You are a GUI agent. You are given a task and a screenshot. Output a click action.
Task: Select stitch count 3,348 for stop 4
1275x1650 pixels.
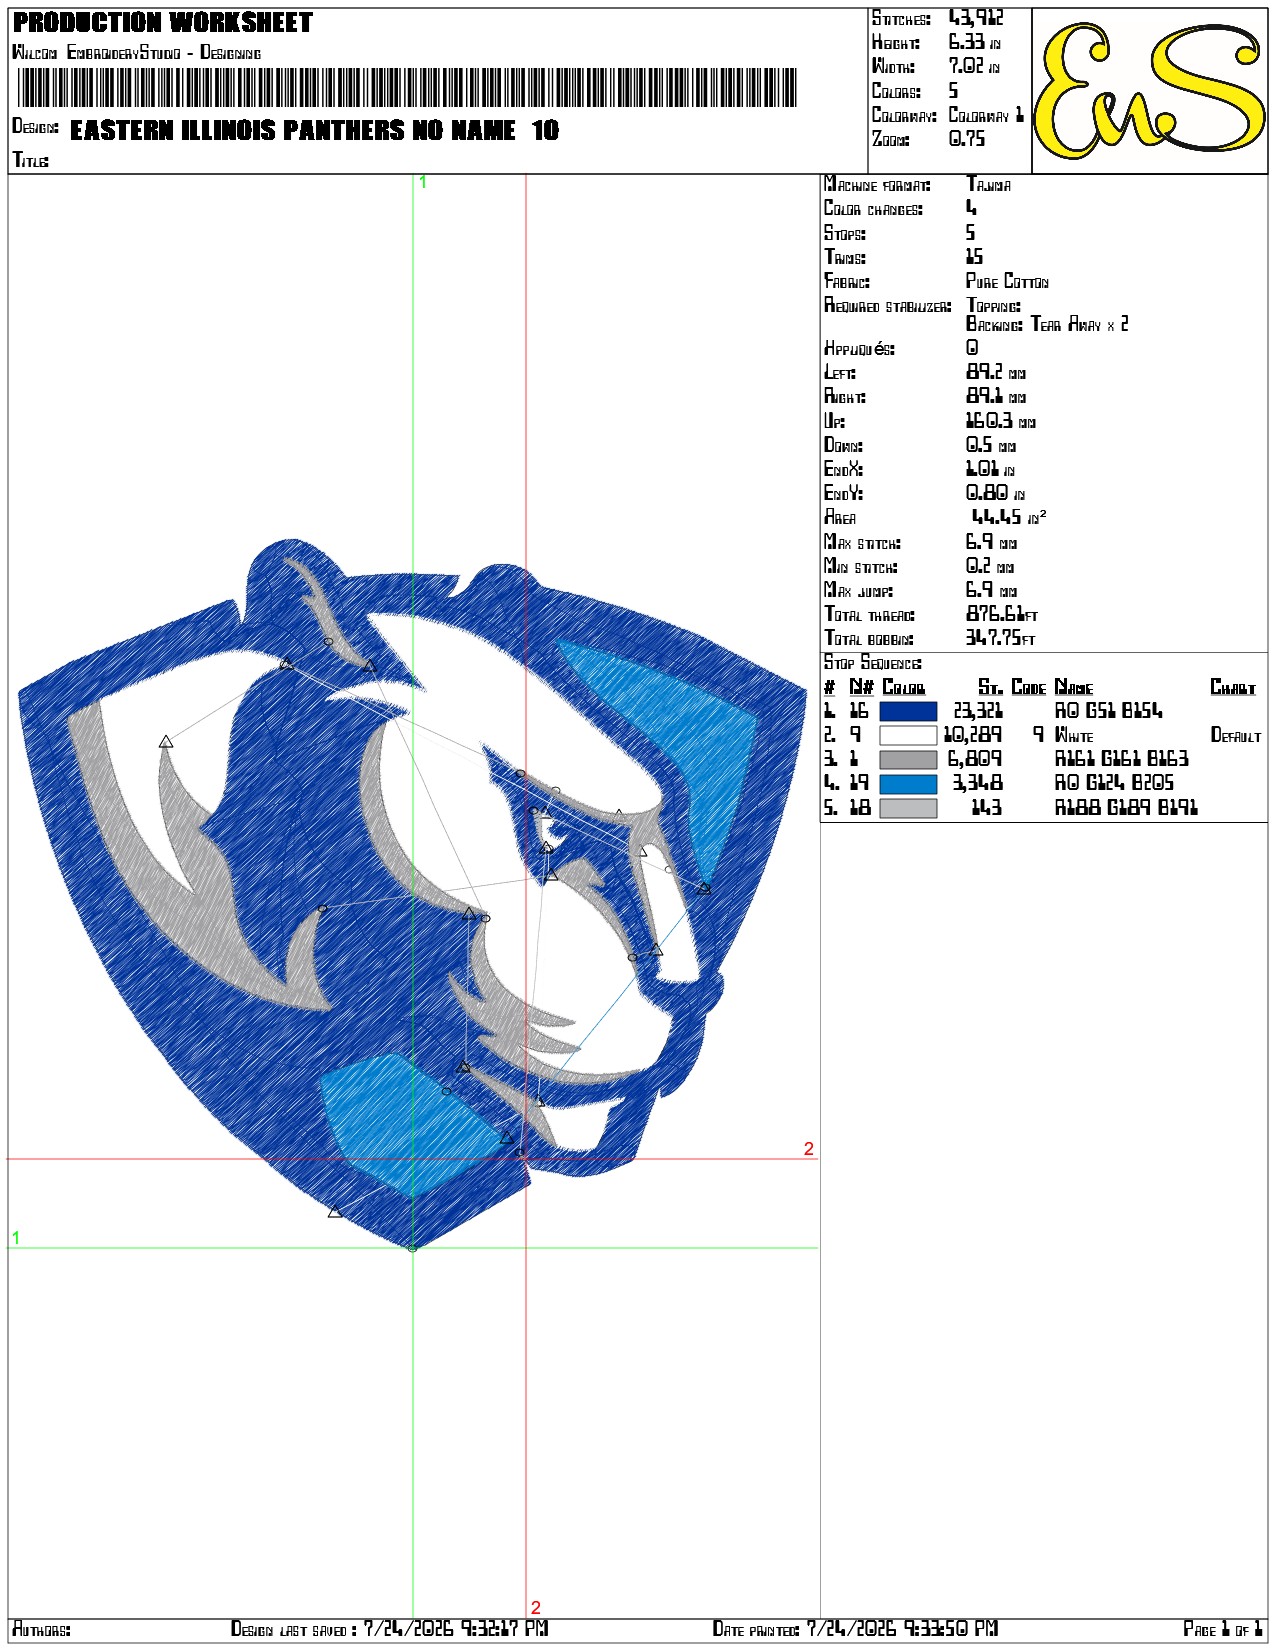pyautogui.click(x=977, y=783)
